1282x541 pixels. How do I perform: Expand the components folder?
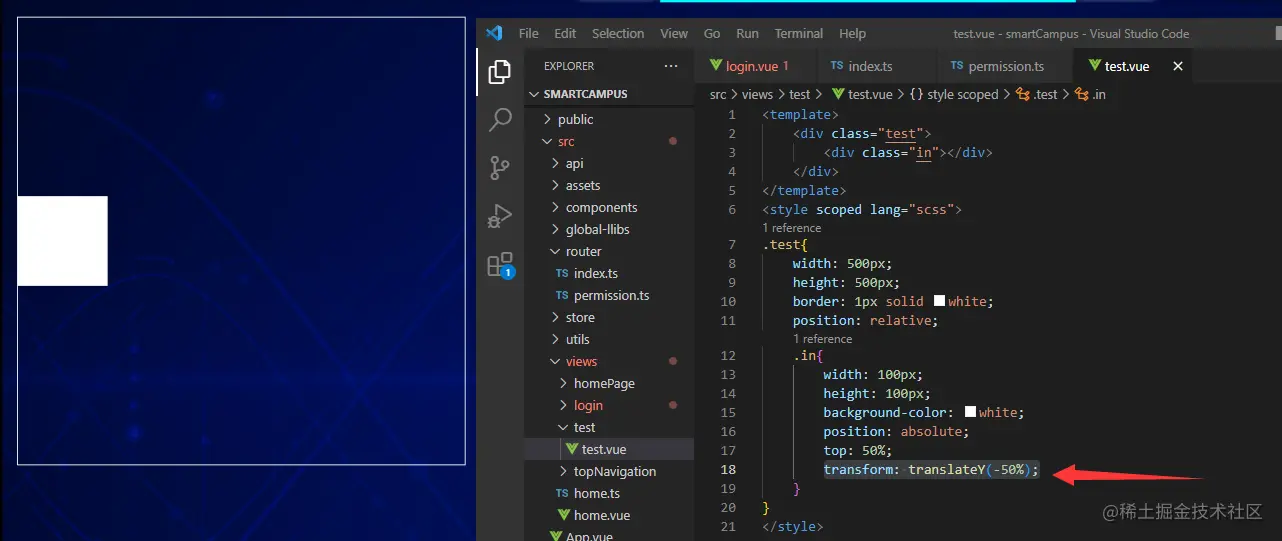(x=609, y=207)
